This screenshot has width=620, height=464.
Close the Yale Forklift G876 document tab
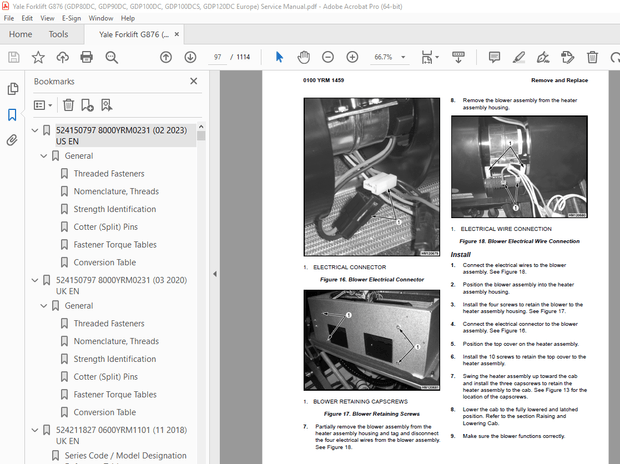pyautogui.click(x=177, y=34)
